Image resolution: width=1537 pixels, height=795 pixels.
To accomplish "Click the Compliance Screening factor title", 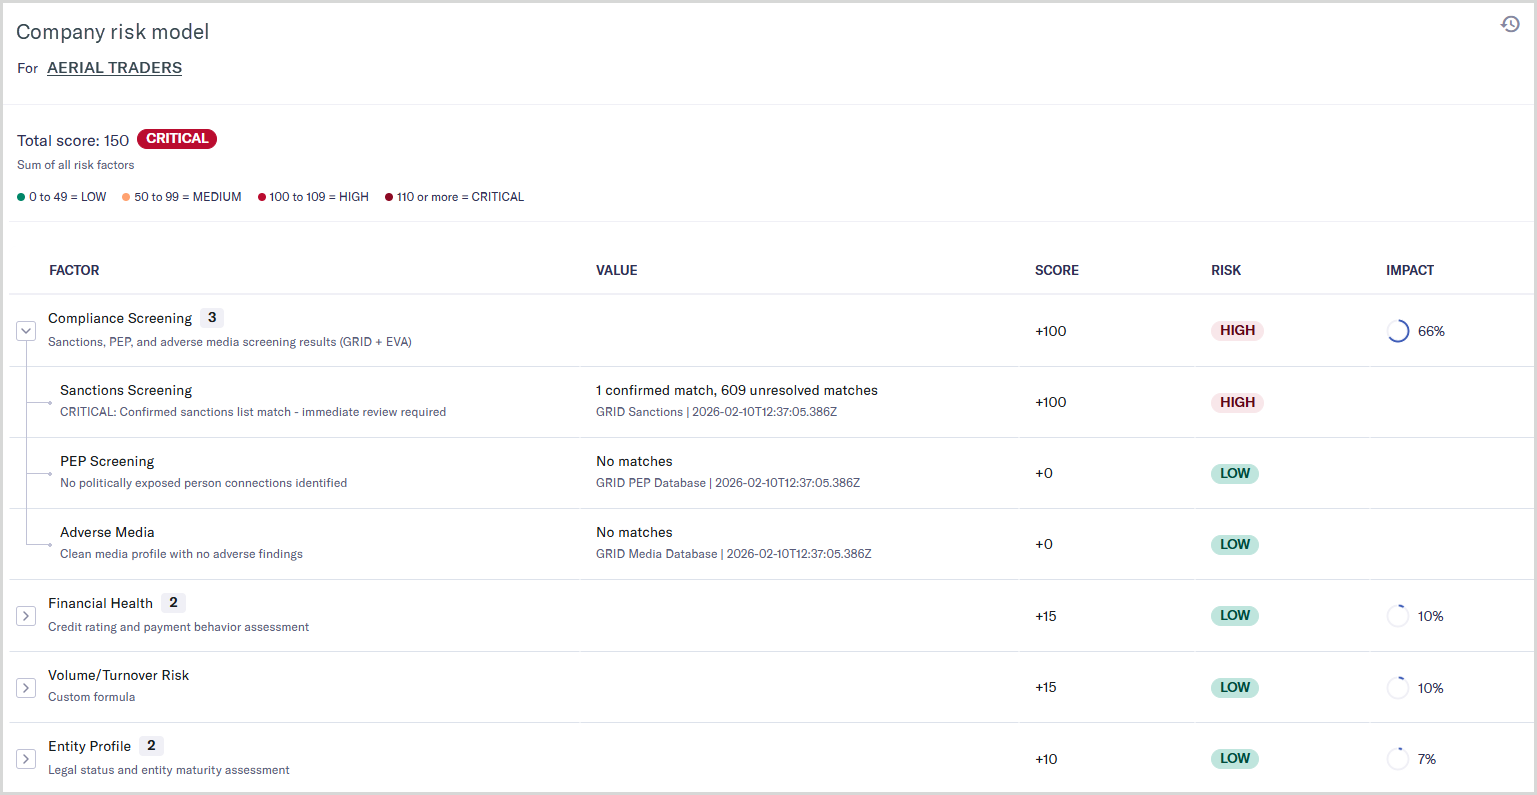I will [120, 318].
